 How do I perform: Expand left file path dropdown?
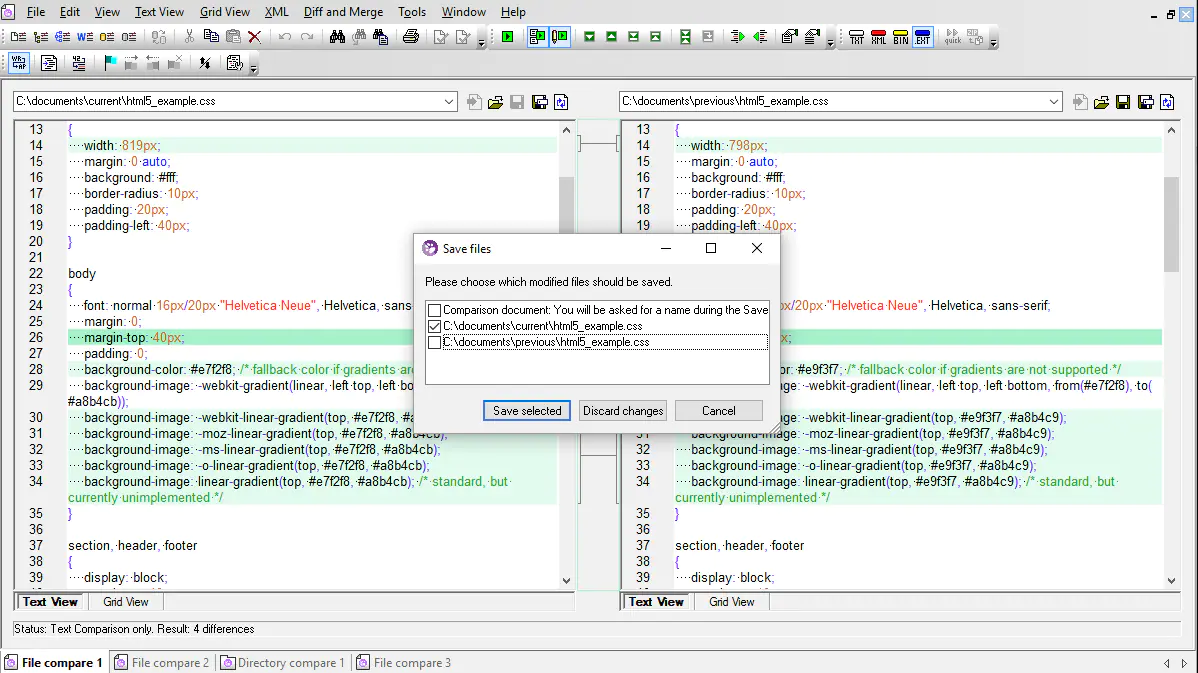tap(448, 102)
